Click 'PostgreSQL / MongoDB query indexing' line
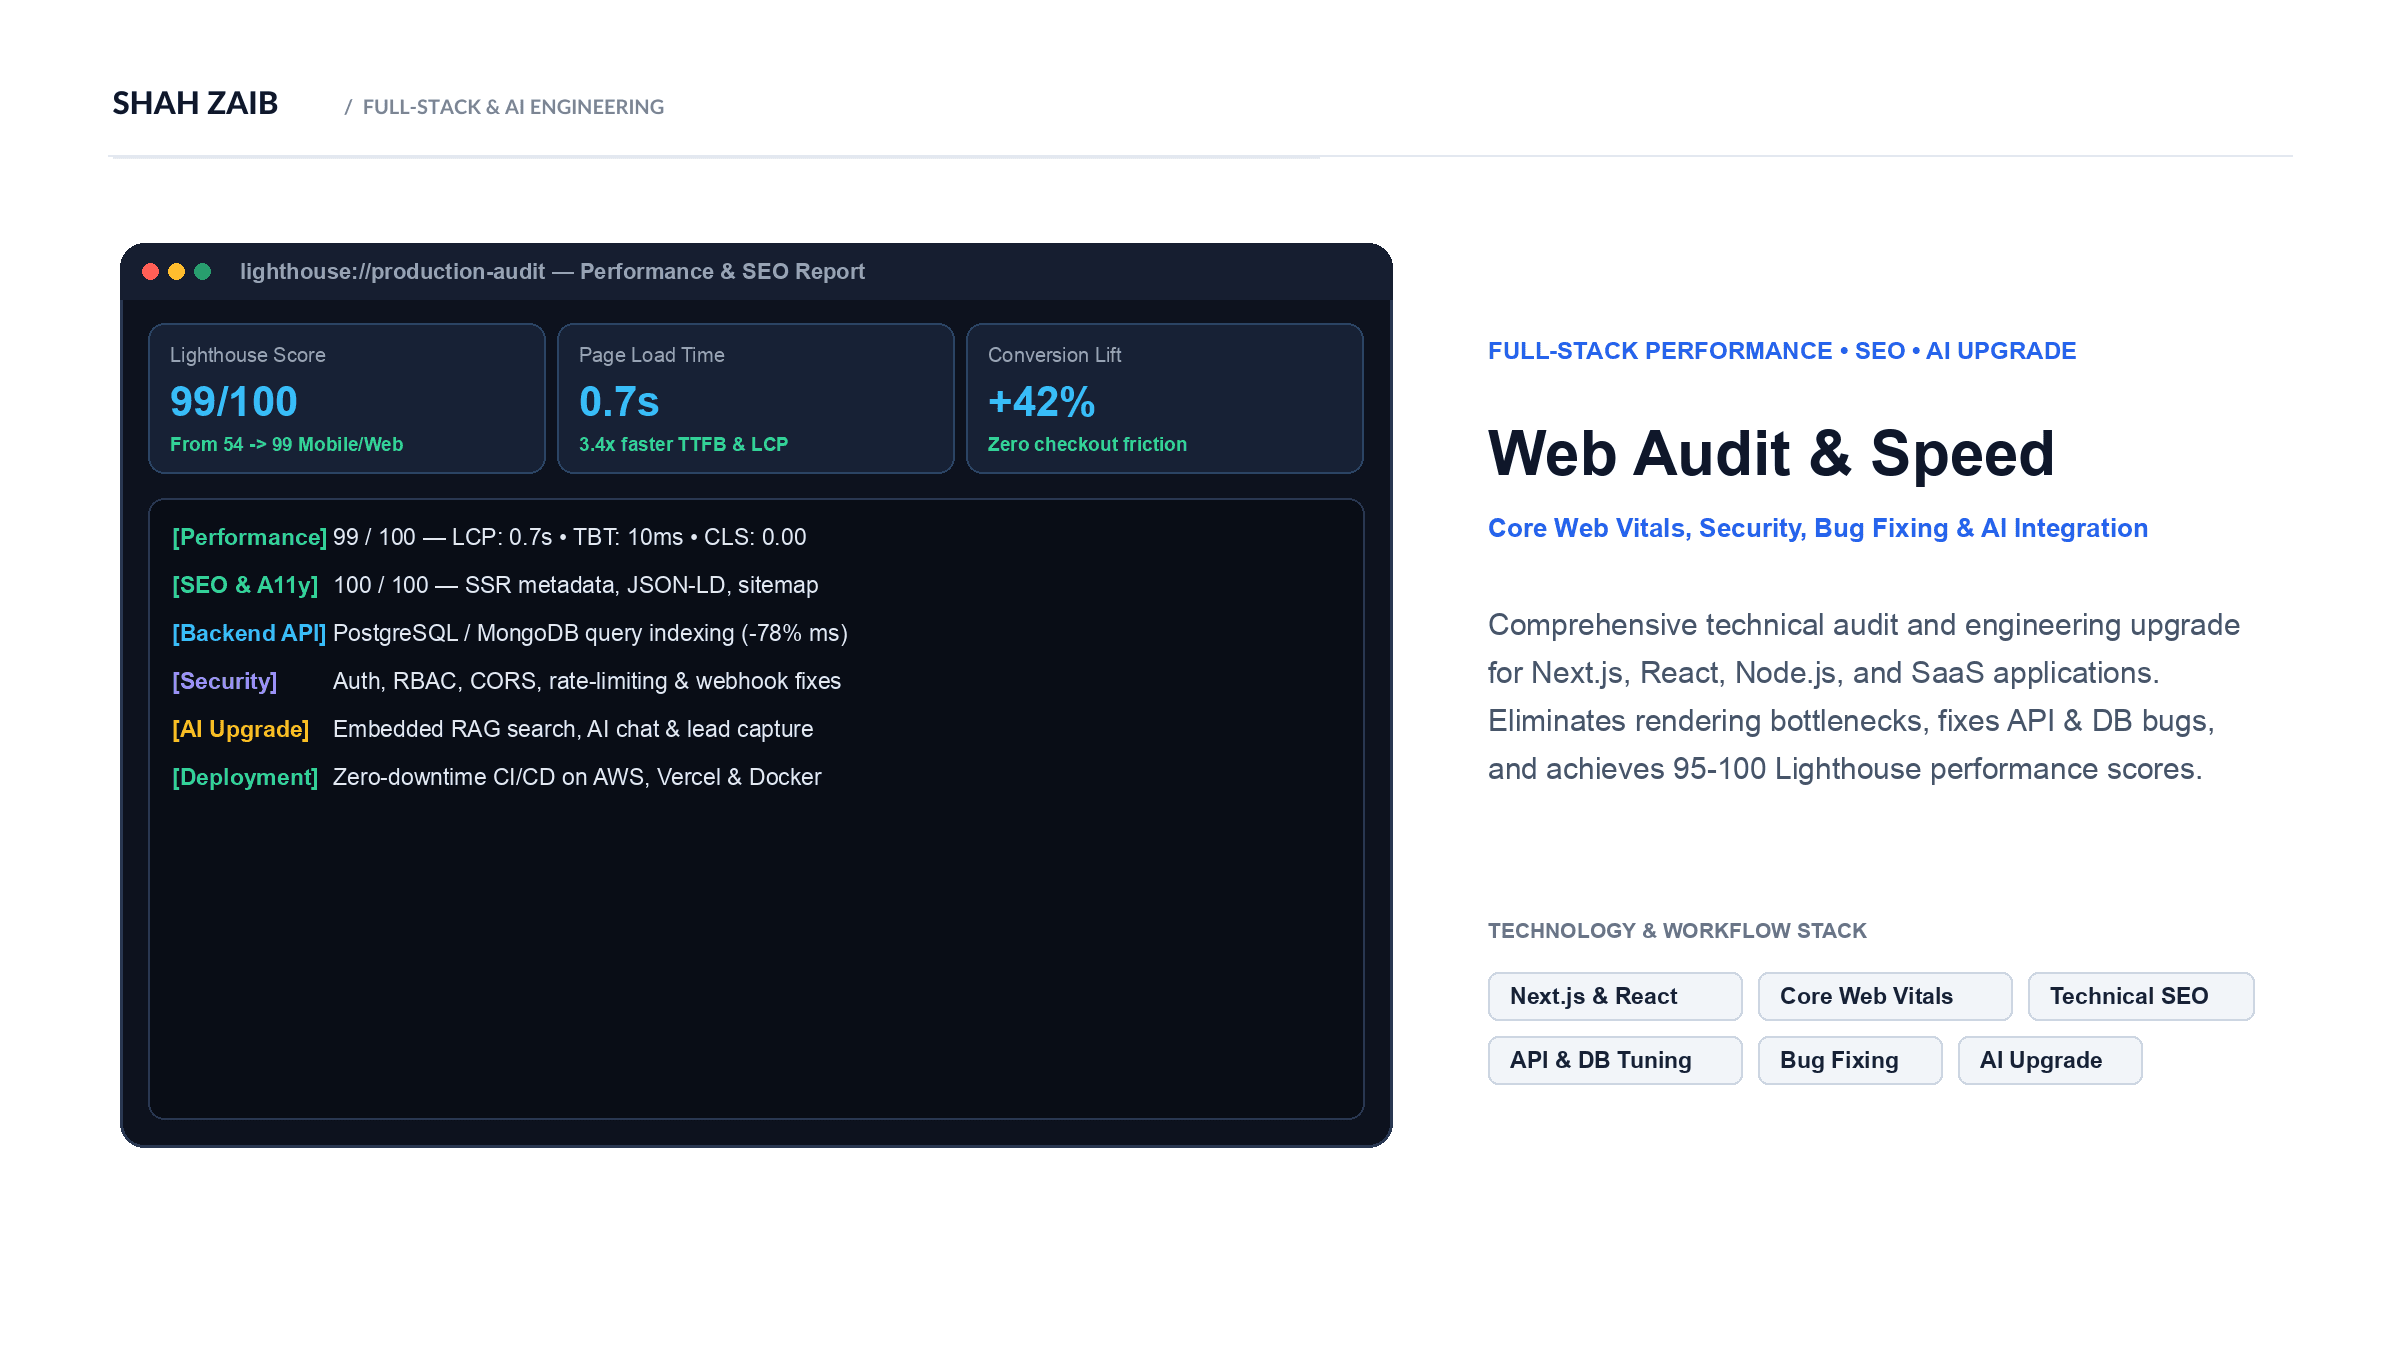2400x1350 pixels. [590, 633]
